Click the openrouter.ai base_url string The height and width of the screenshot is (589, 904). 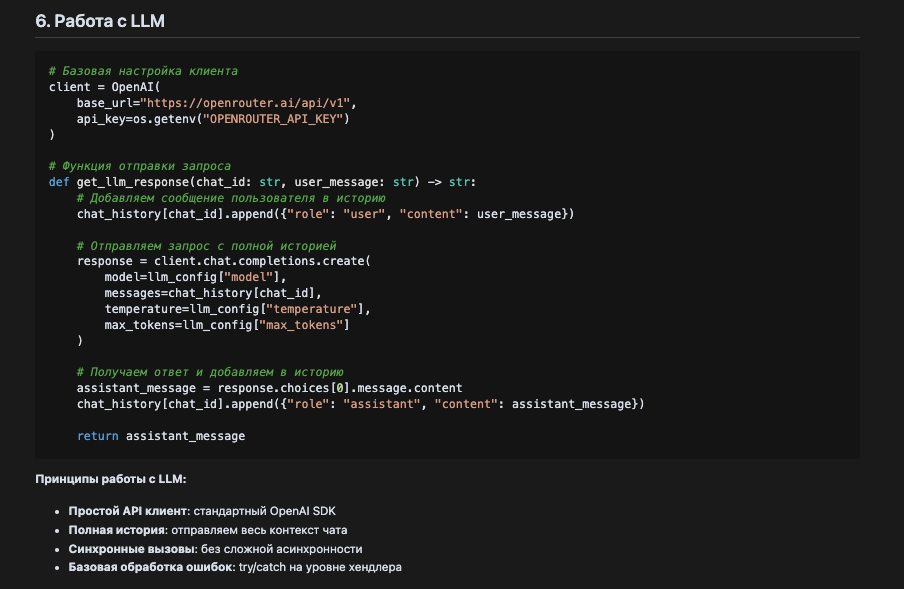248,103
